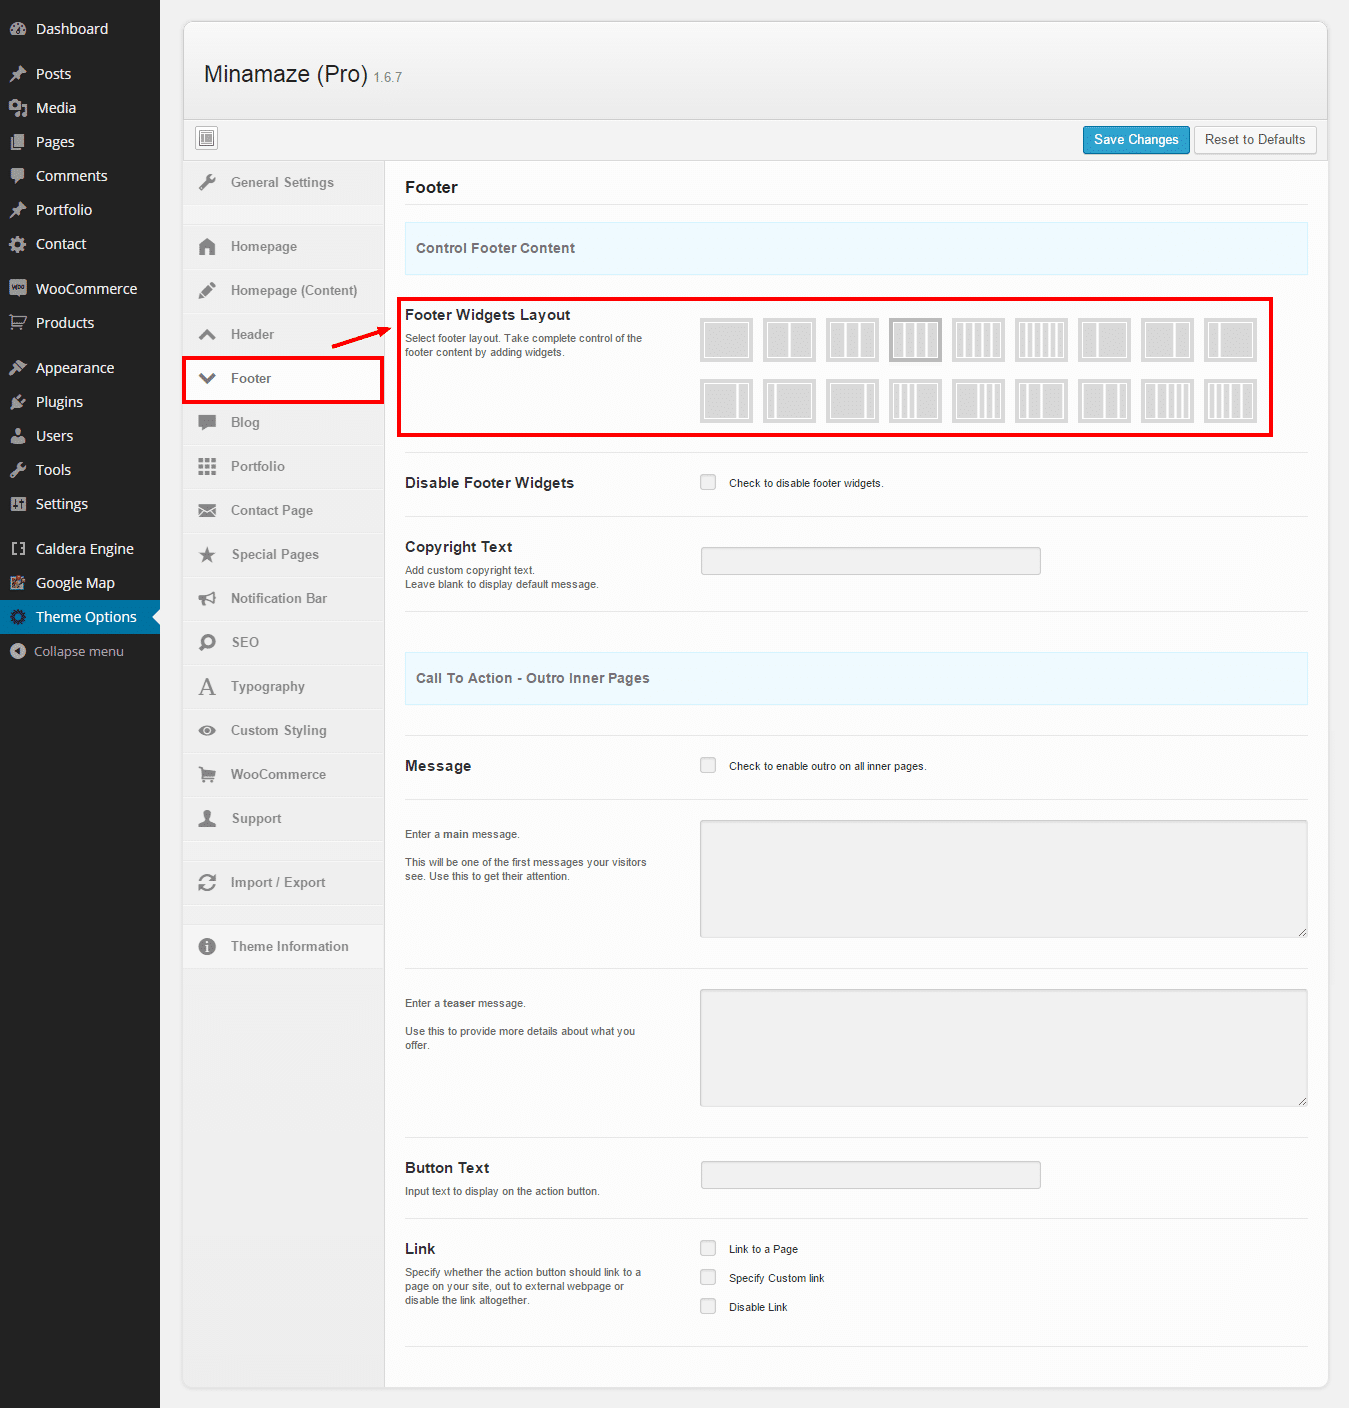
Task: Expand the Header section chevron
Action: tap(207, 335)
